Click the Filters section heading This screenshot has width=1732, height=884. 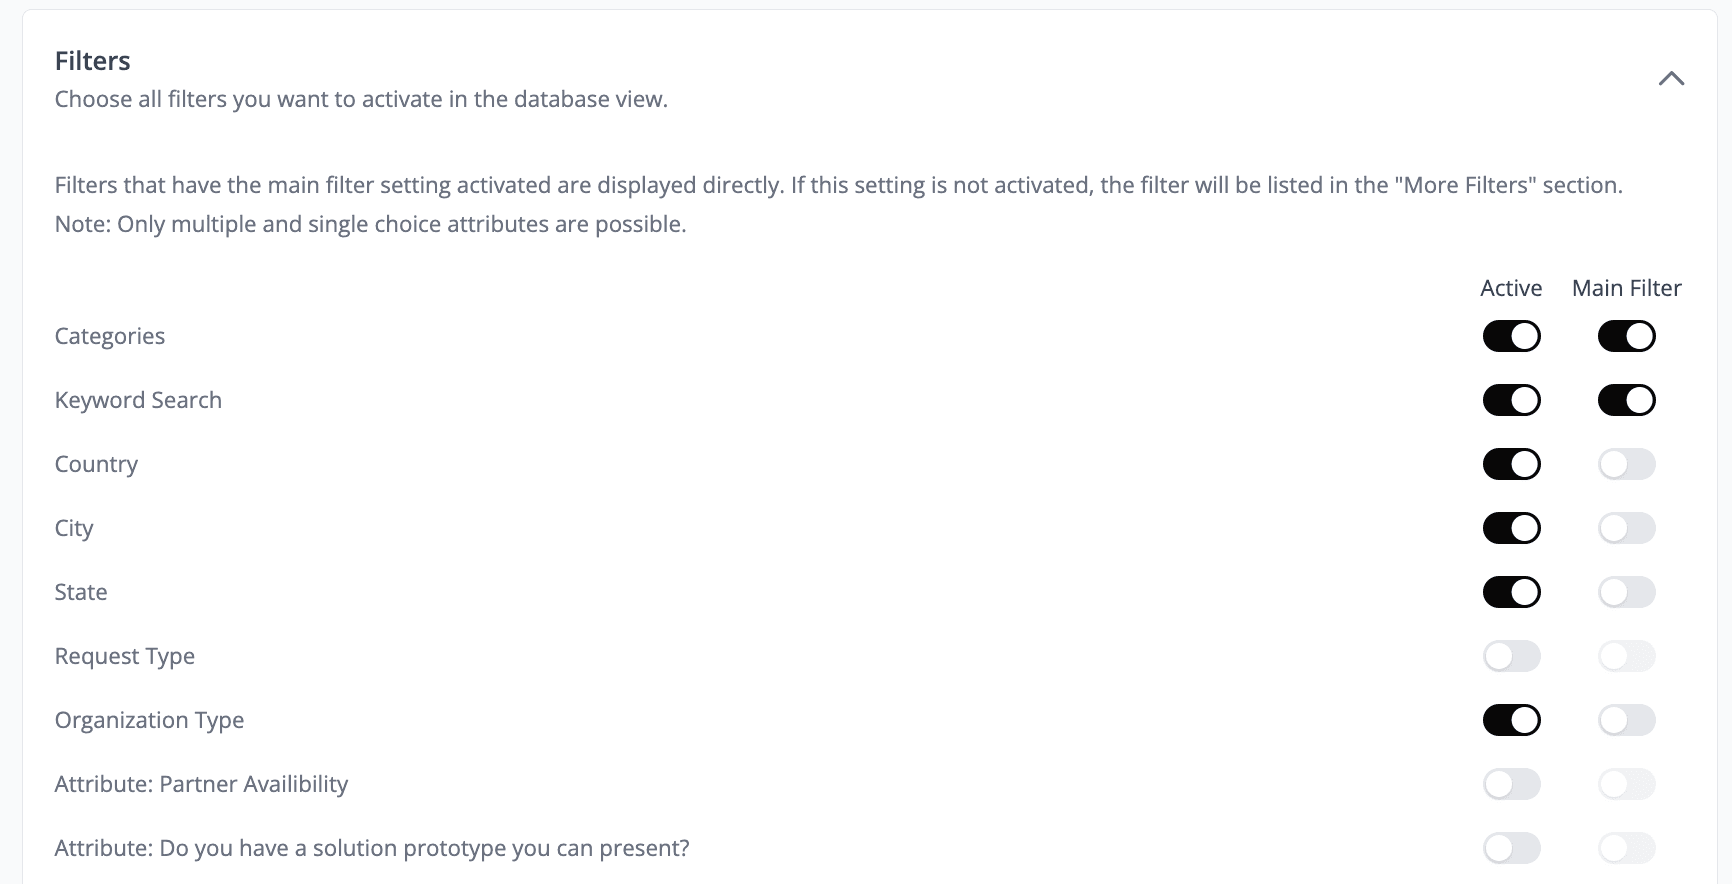click(x=93, y=61)
